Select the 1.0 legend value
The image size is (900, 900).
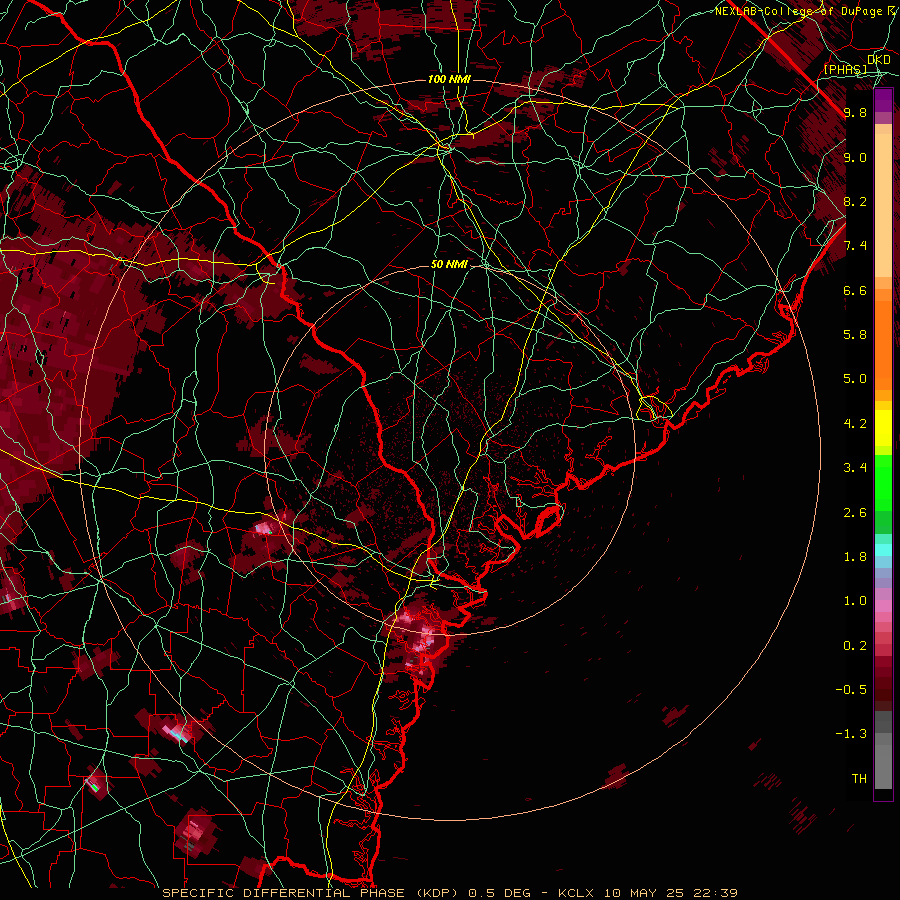click(x=855, y=601)
